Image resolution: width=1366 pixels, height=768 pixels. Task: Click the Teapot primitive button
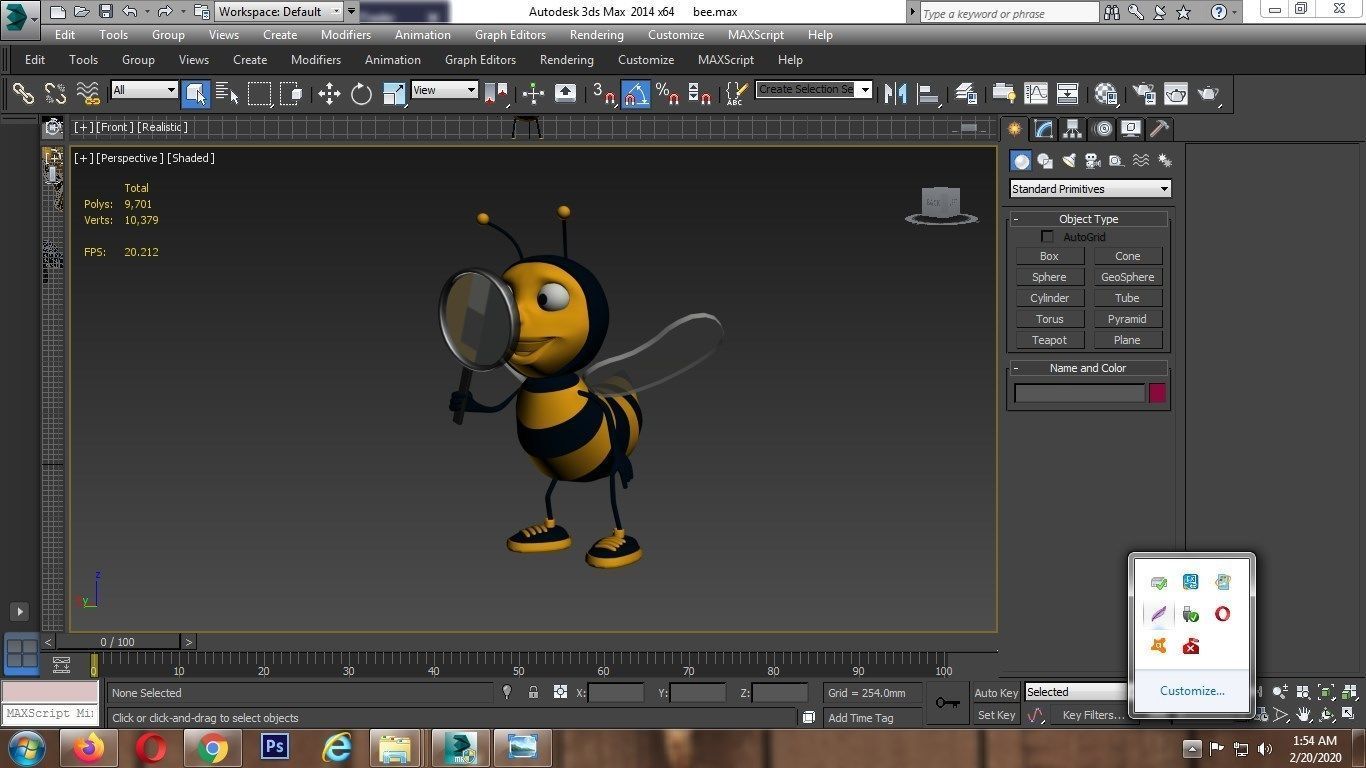(1049, 340)
